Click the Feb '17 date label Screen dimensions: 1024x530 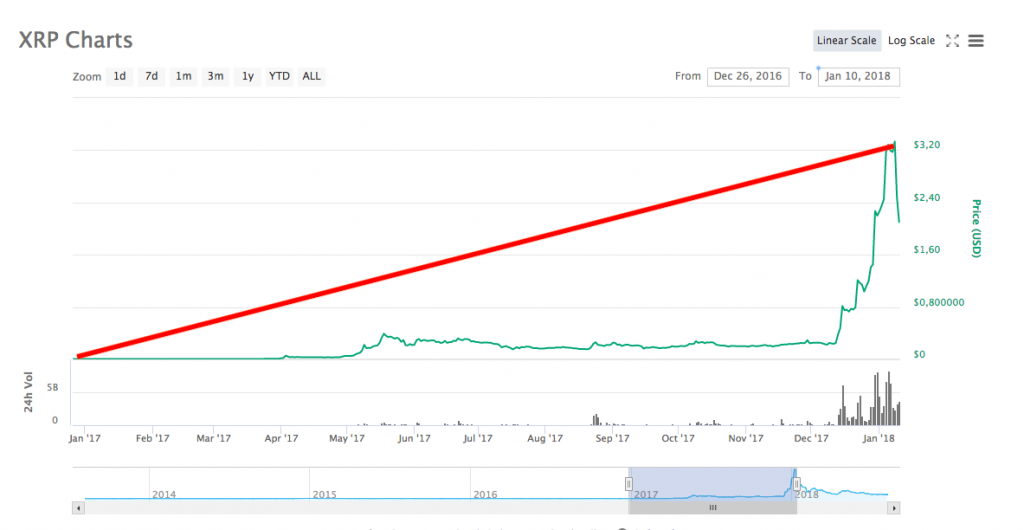[x=152, y=439]
